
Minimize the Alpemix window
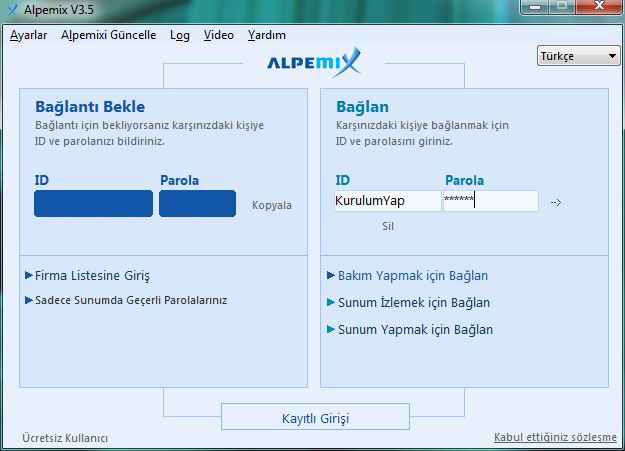535,7
